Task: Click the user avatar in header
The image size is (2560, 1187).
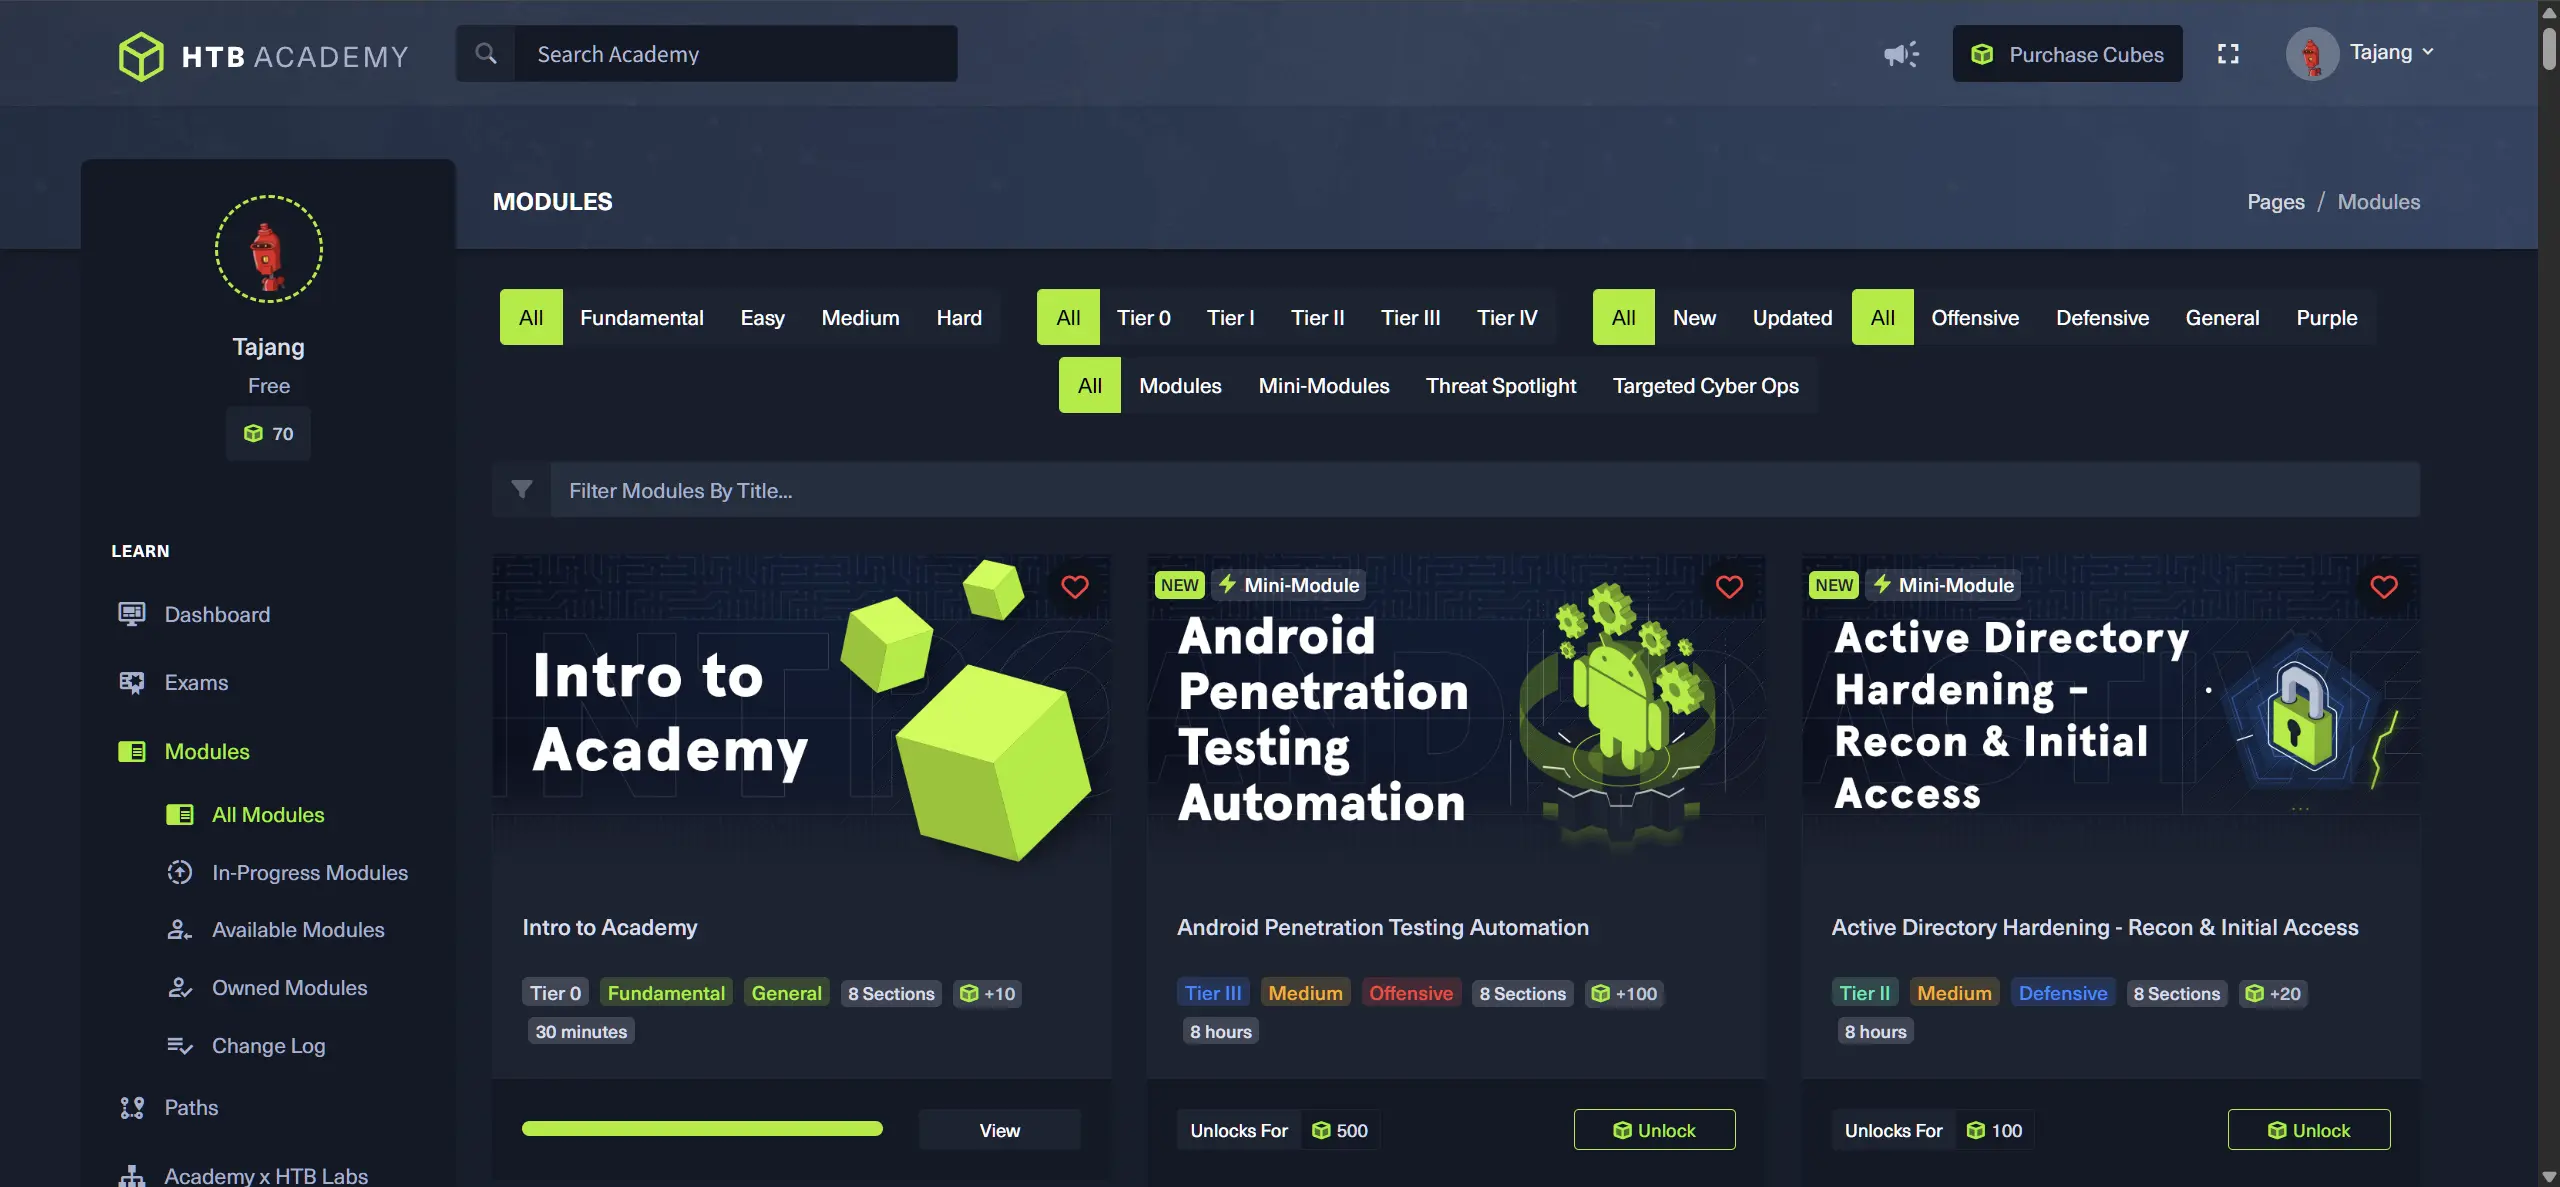Action: coord(2312,54)
